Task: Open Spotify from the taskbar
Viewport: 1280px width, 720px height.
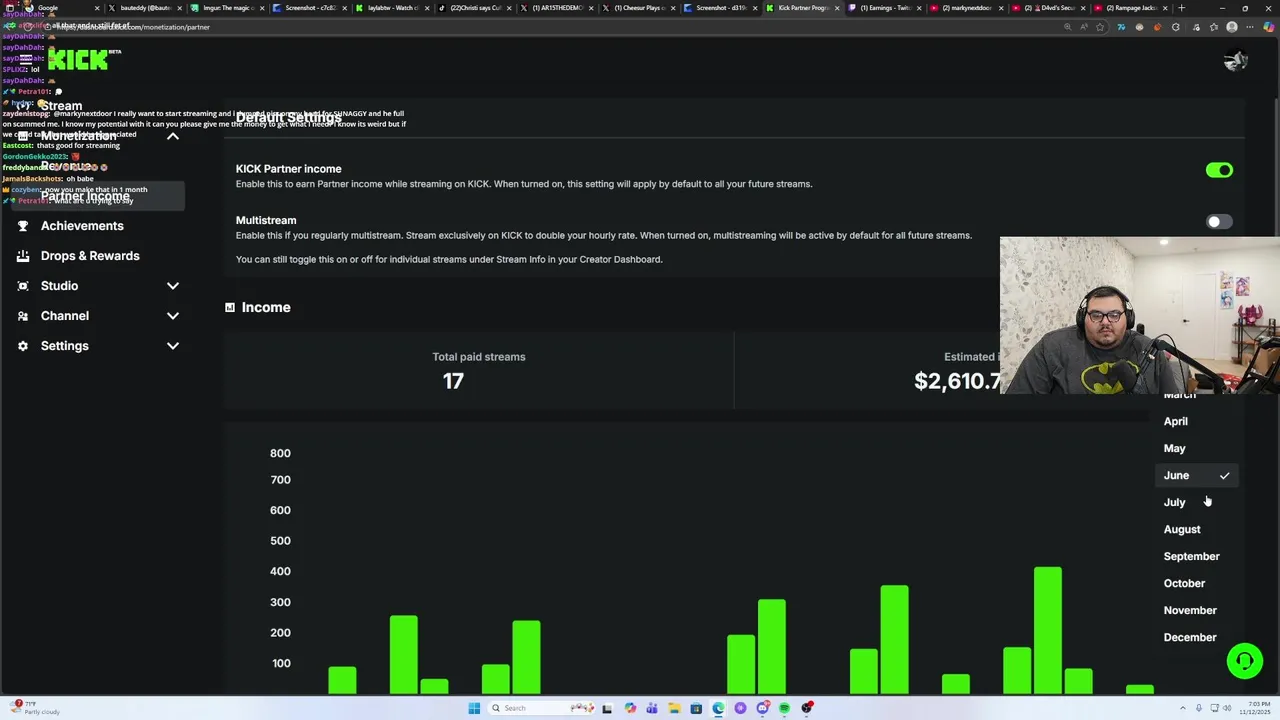Action: [x=785, y=708]
